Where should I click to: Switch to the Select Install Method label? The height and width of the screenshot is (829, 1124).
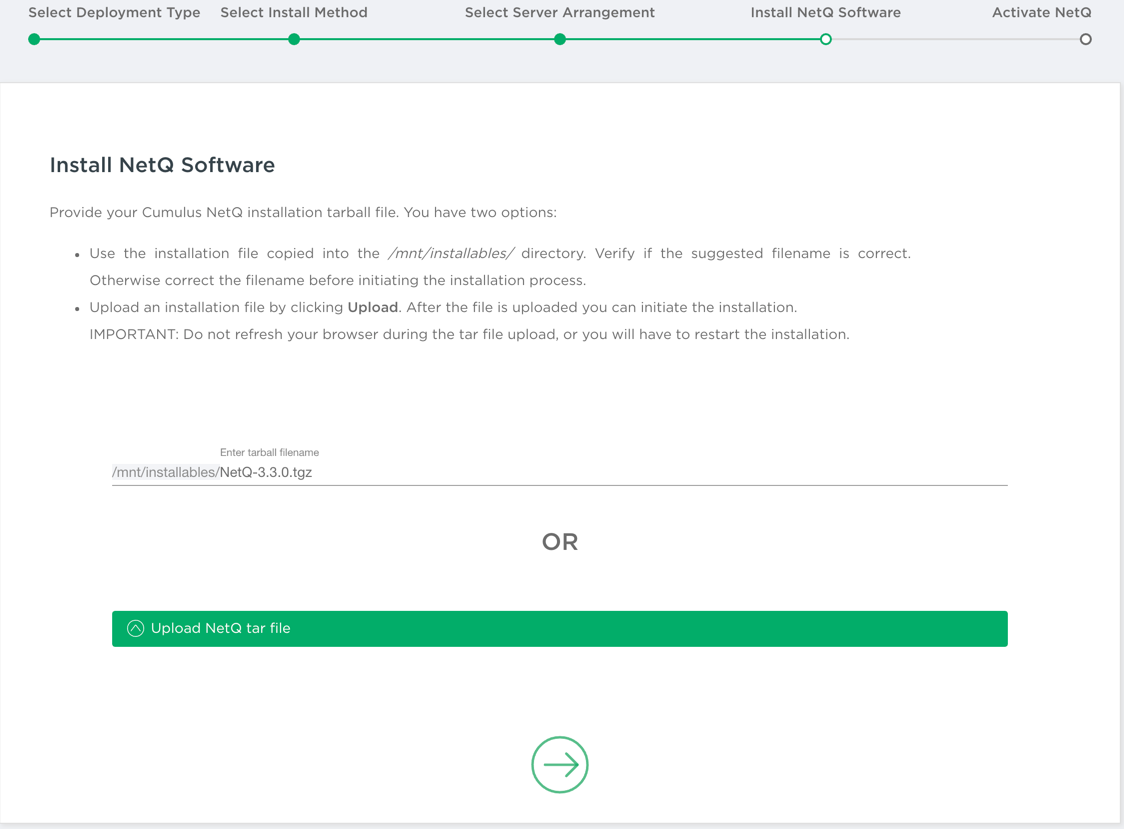pyautogui.click(x=294, y=13)
